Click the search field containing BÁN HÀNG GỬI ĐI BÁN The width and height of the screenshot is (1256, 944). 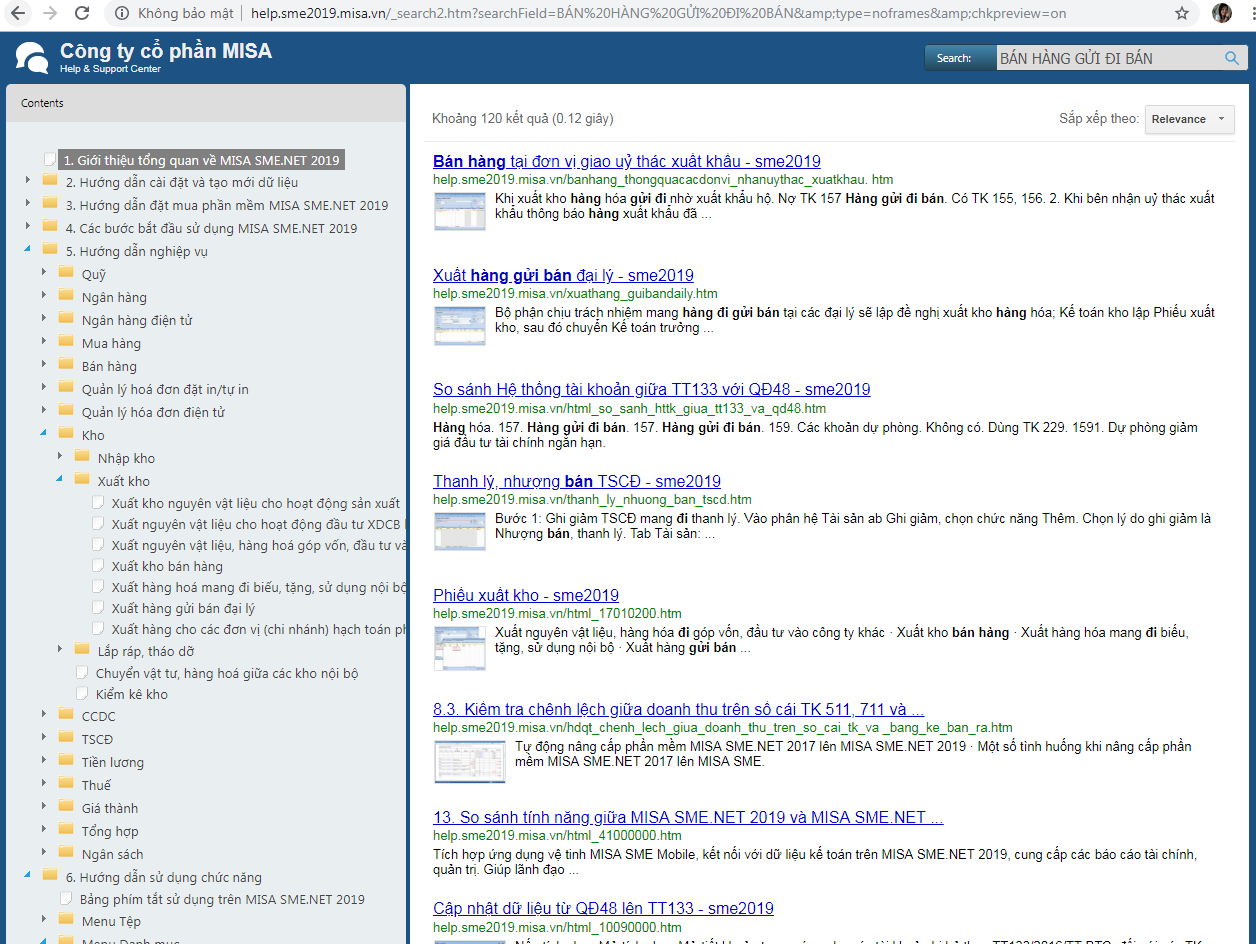click(x=1108, y=58)
